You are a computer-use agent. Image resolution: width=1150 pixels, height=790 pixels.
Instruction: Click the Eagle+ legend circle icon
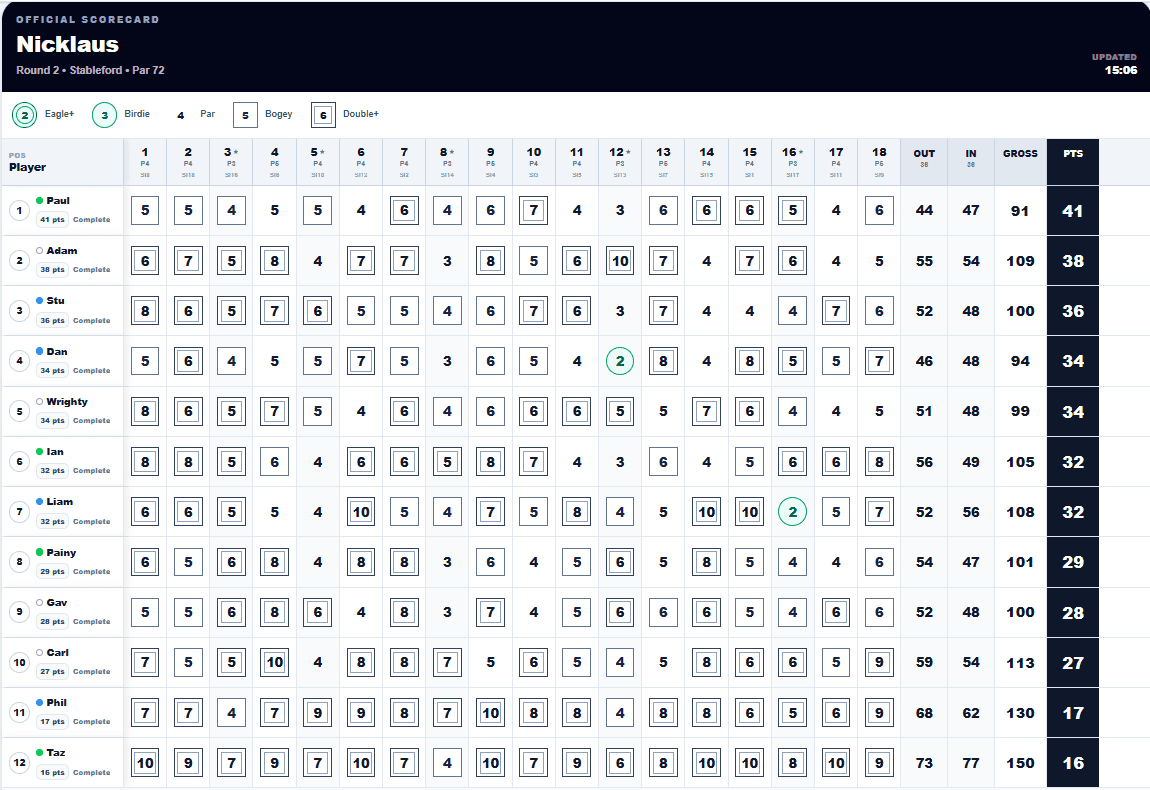25,115
